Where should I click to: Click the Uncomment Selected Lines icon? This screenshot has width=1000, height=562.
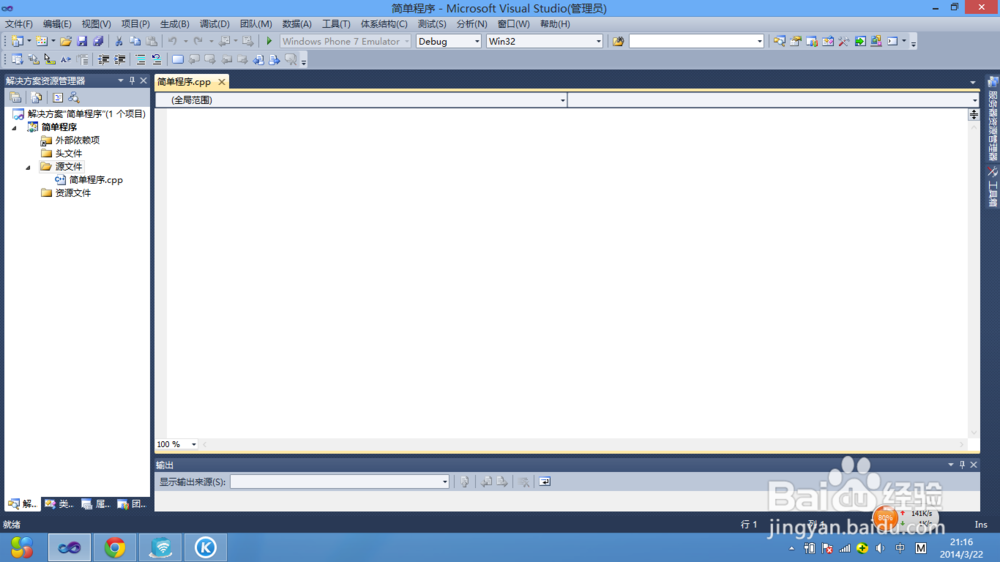click(x=156, y=60)
